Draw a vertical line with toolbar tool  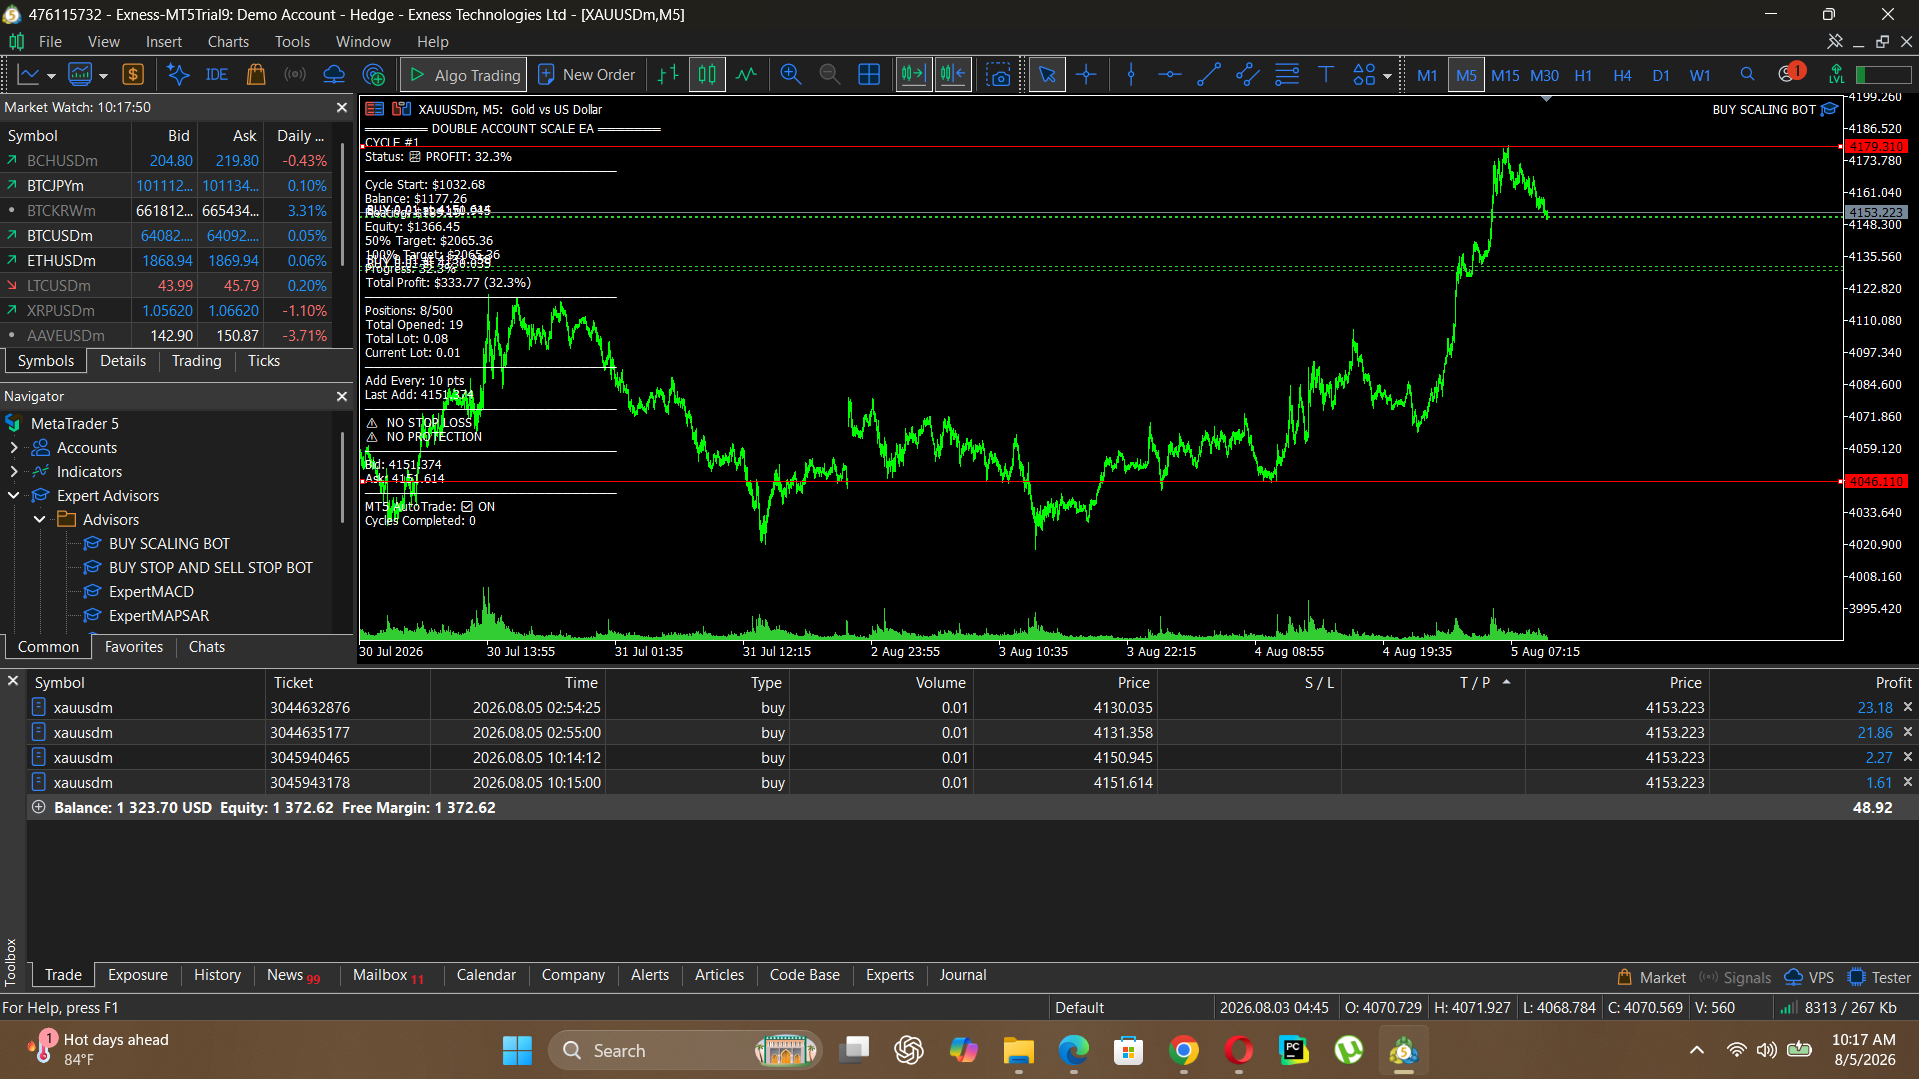tap(1131, 75)
